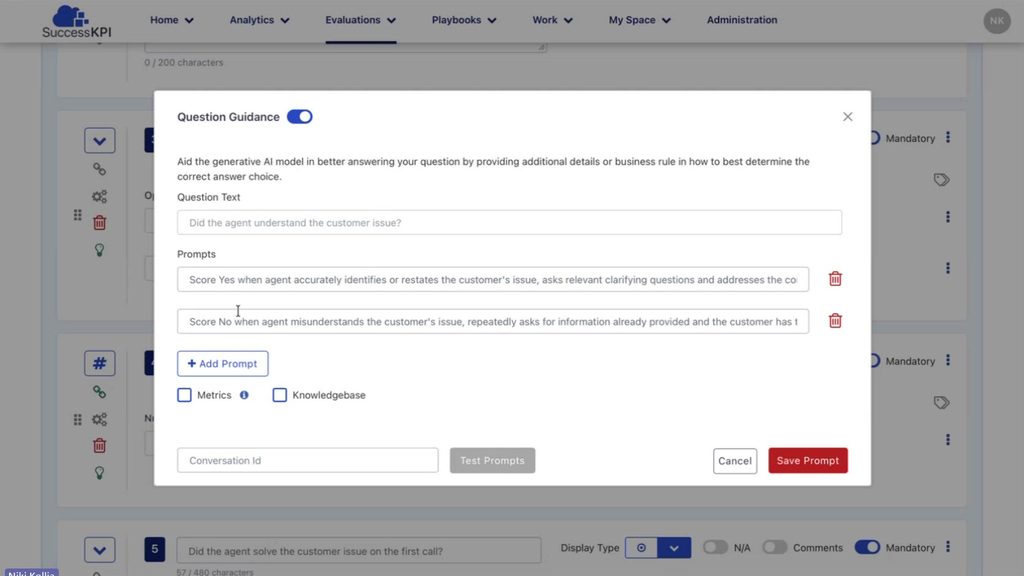
Task: Check the Metrics checkbox
Action: (x=184, y=395)
